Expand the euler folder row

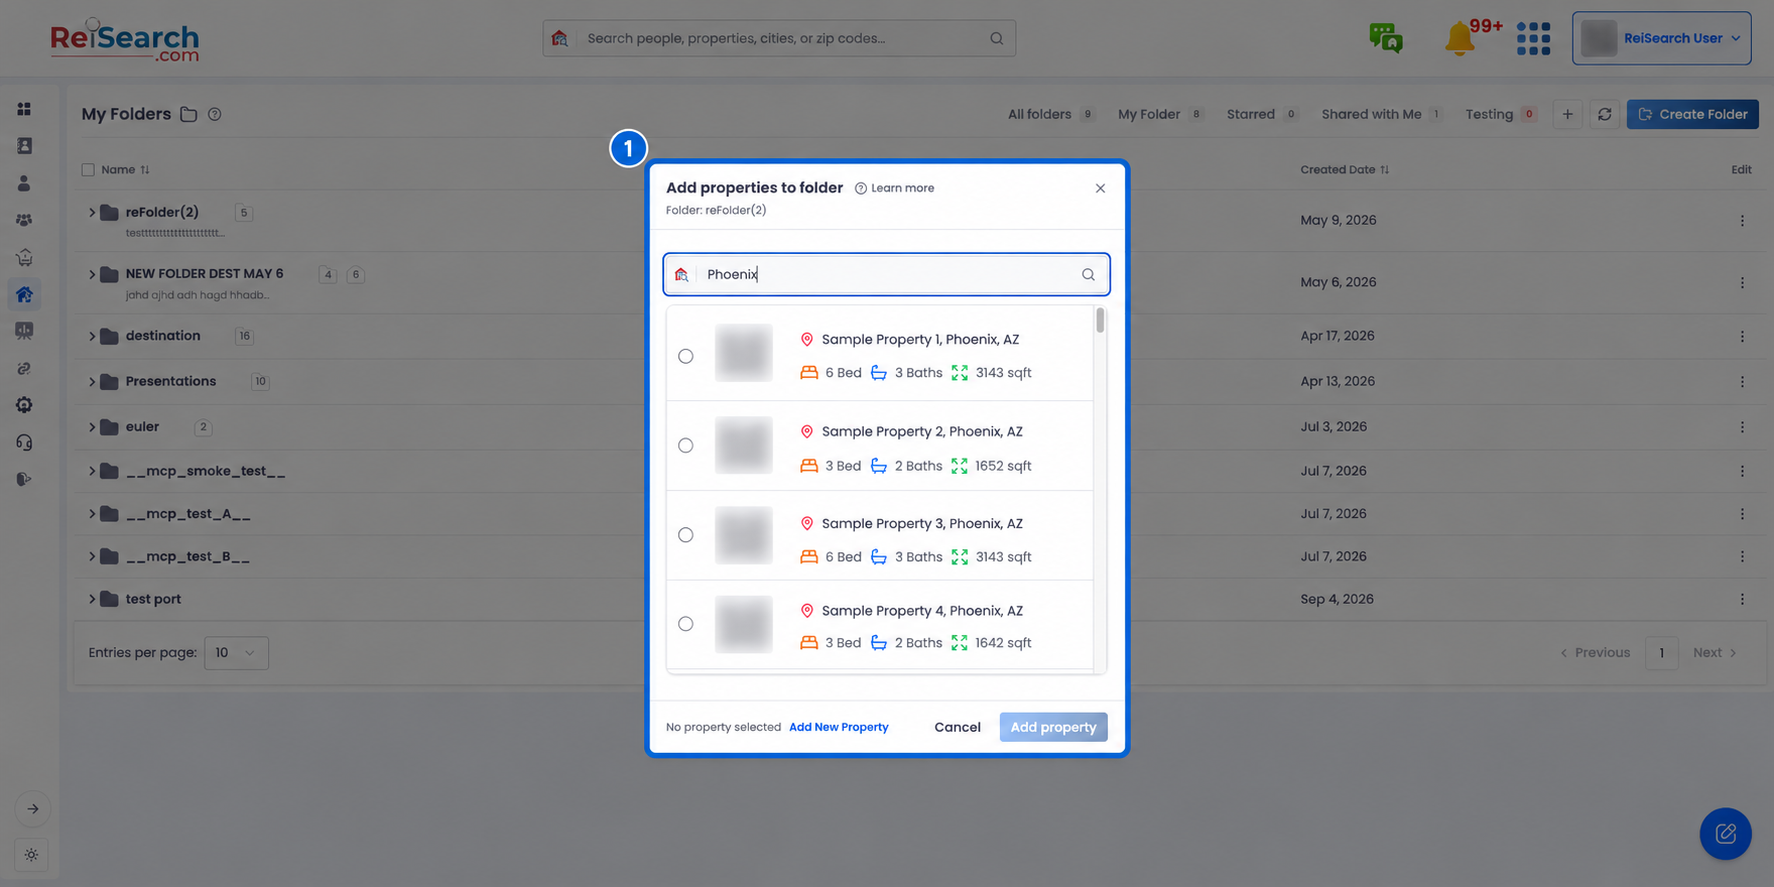click(x=92, y=427)
